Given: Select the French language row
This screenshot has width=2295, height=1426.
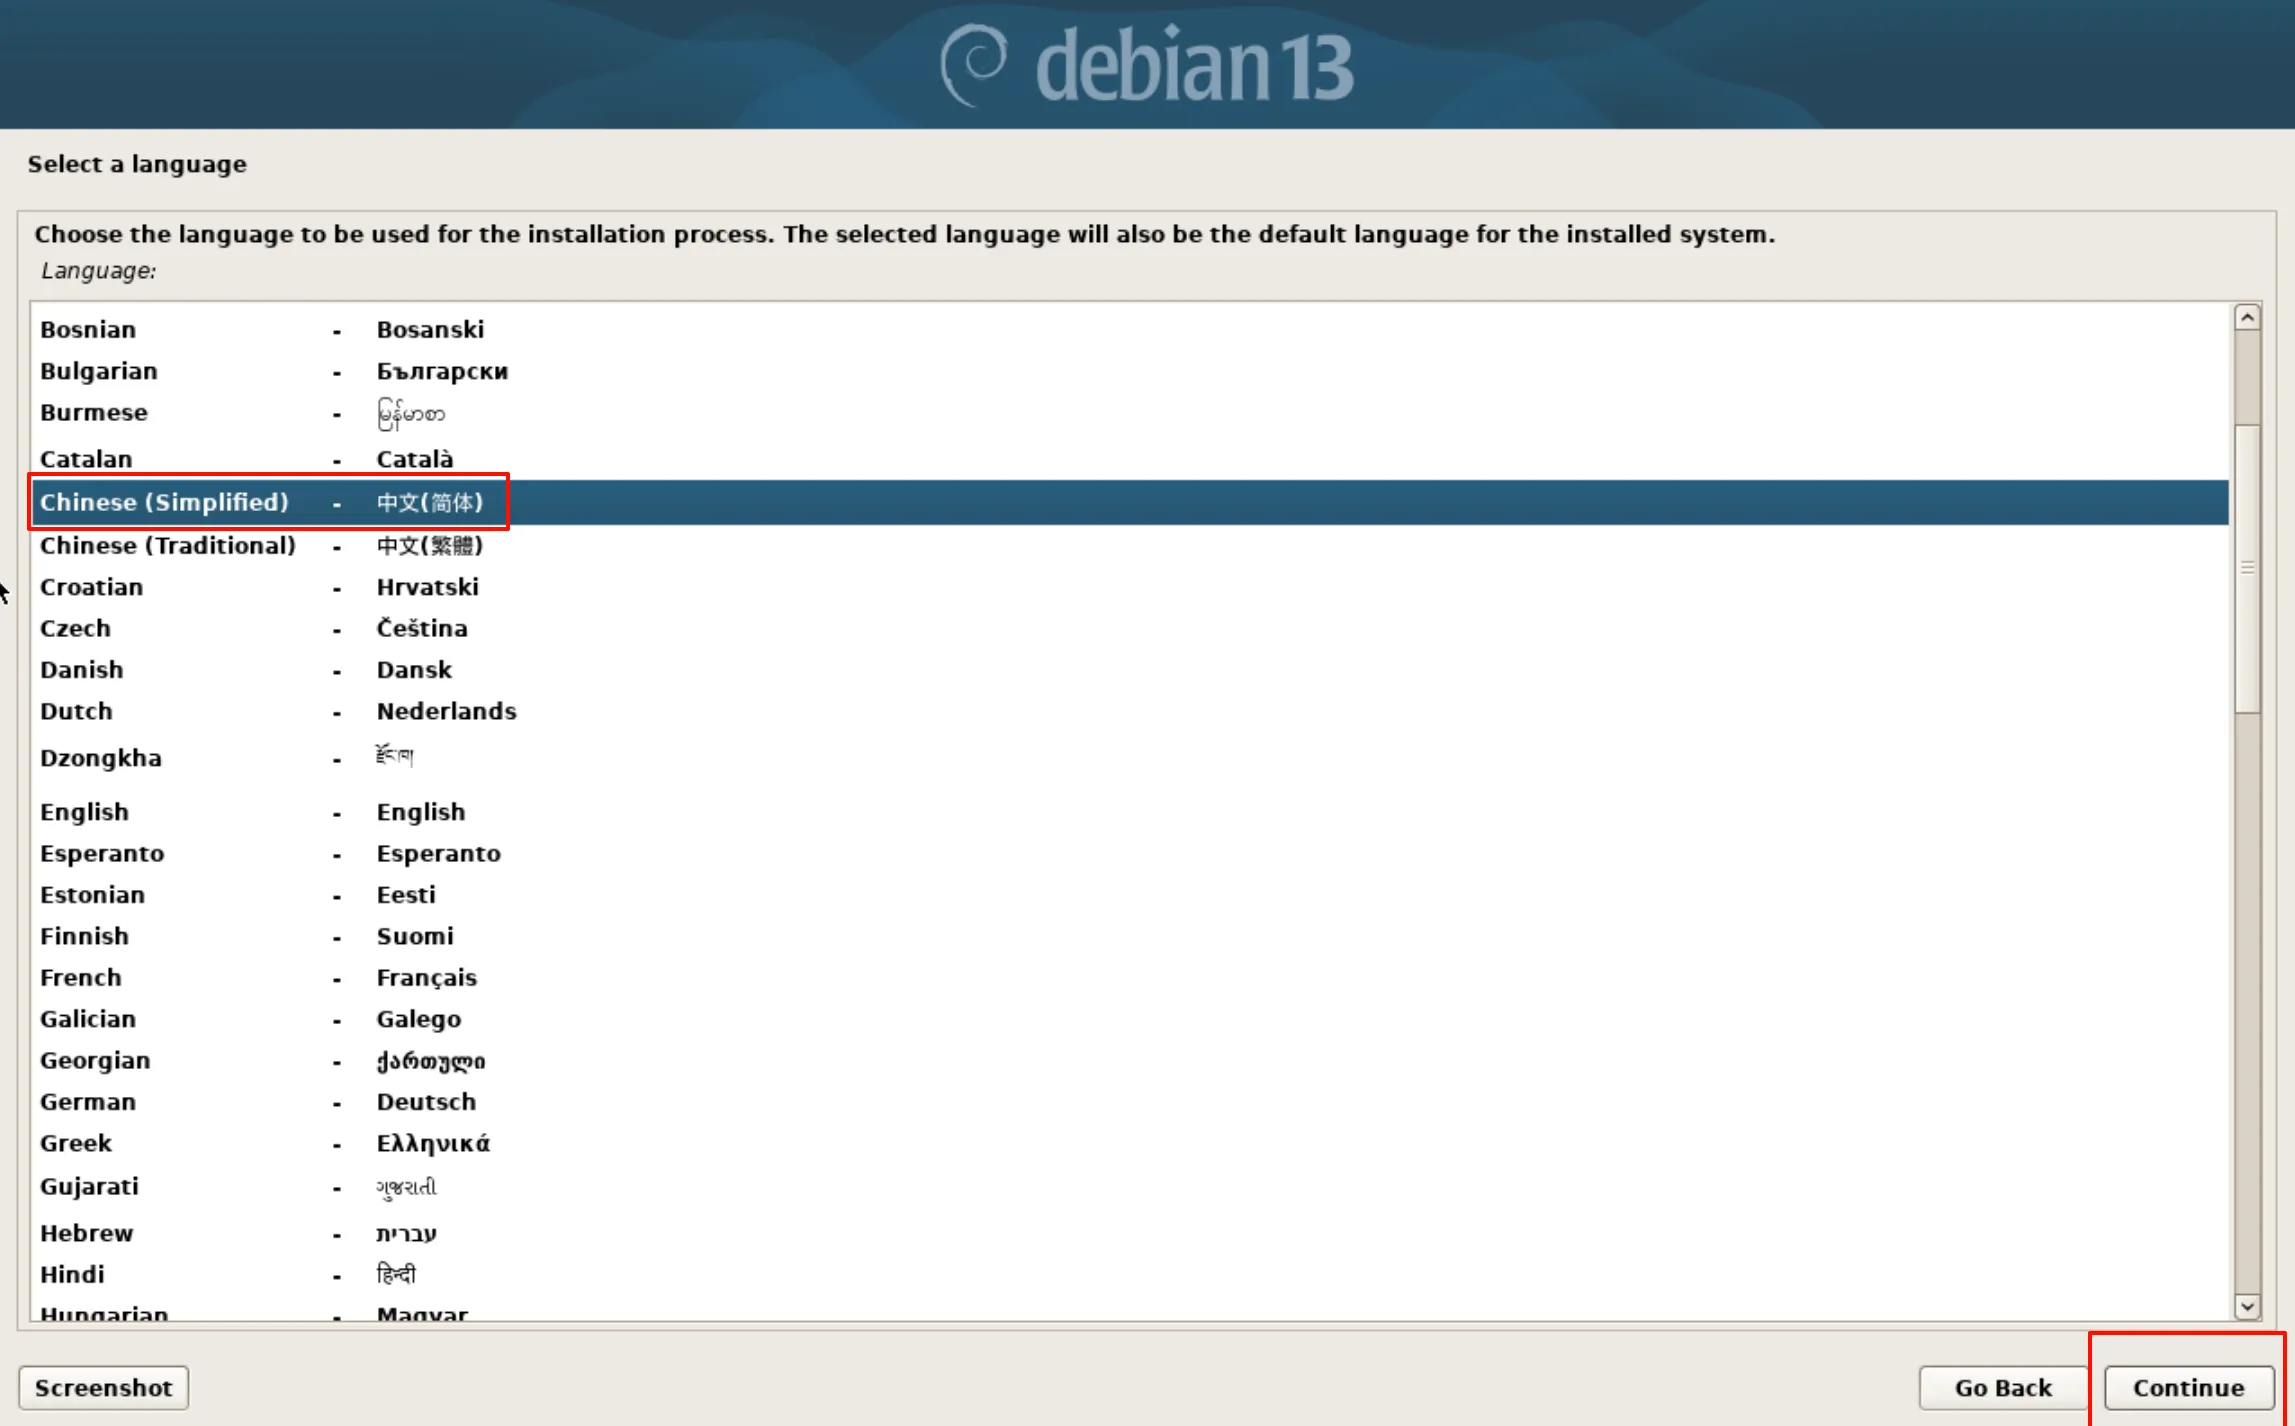Looking at the screenshot, I should pyautogui.click(x=80, y=978).
